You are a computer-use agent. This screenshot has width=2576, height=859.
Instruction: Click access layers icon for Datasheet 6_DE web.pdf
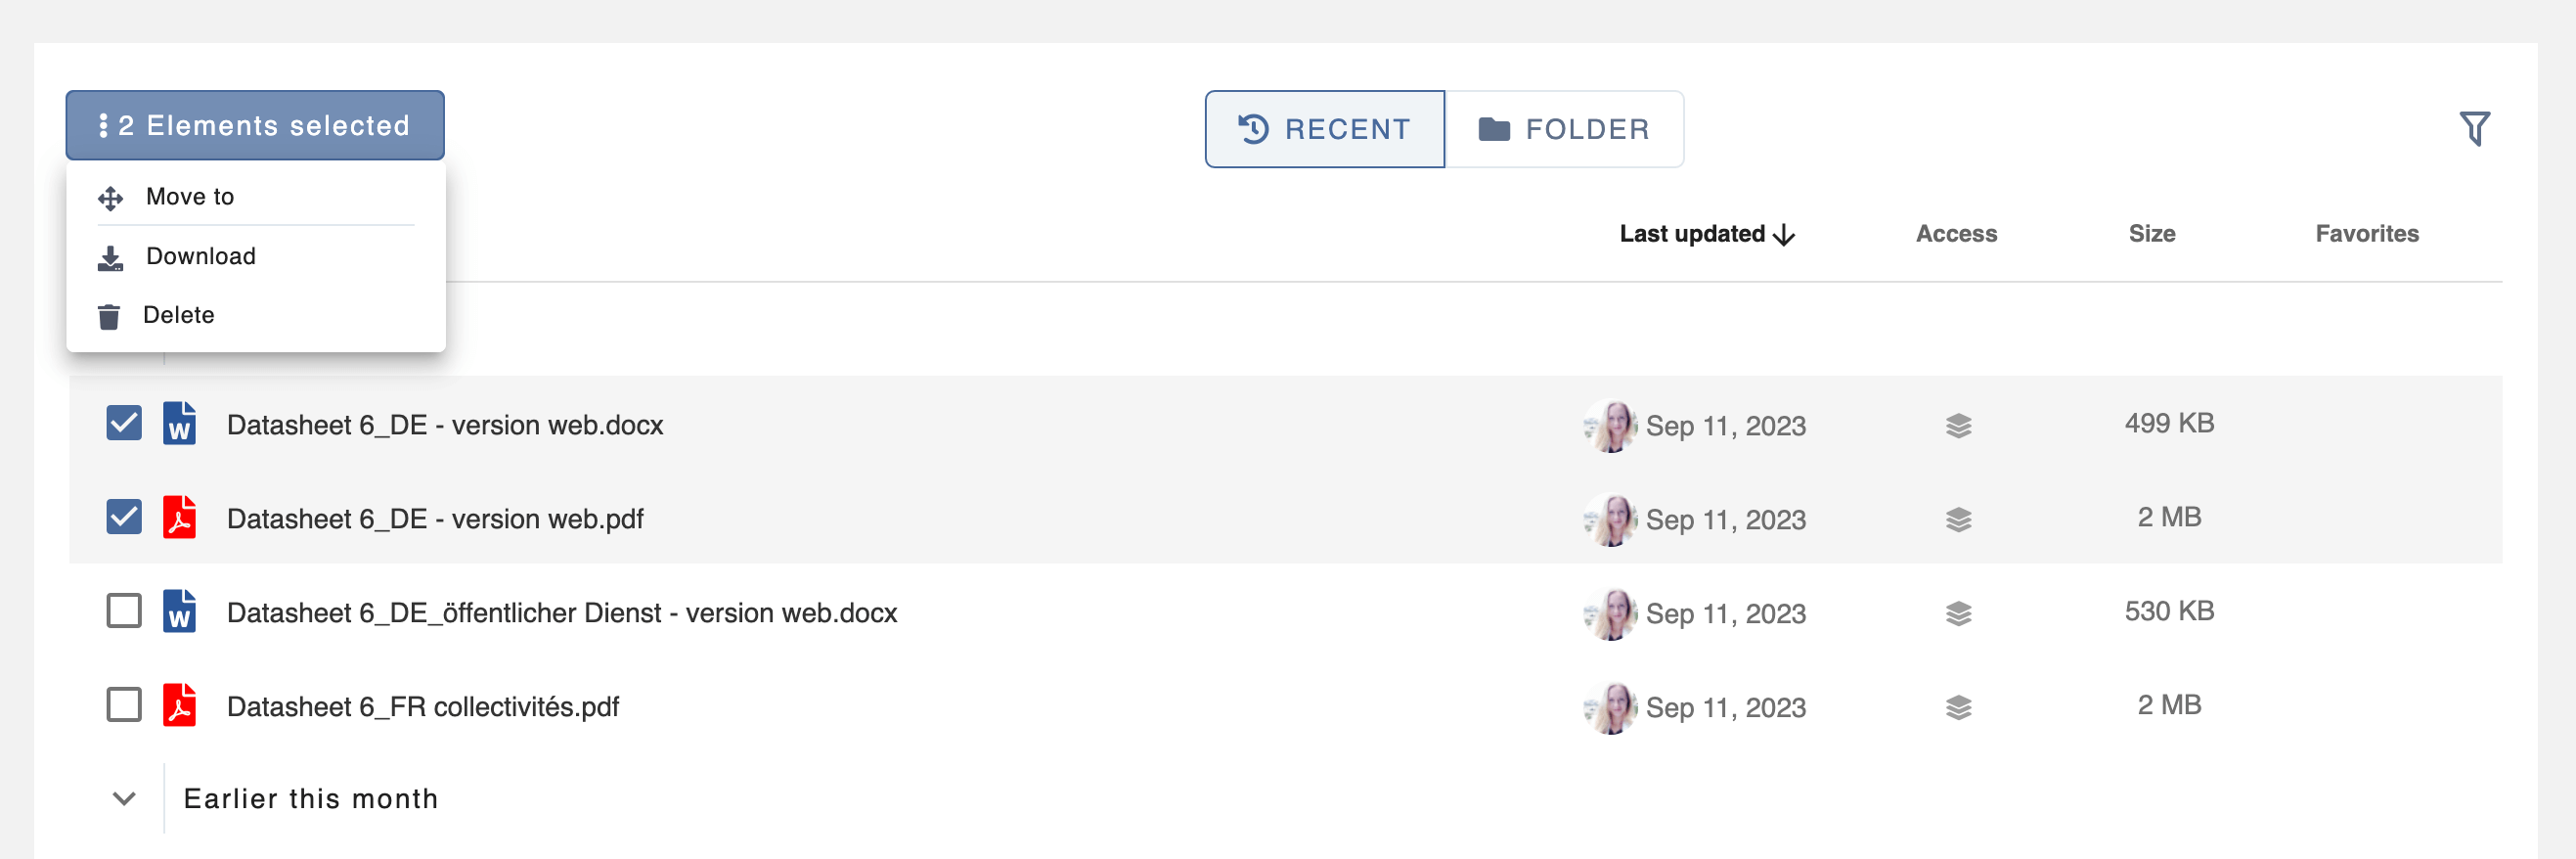tap(1958, 520)
